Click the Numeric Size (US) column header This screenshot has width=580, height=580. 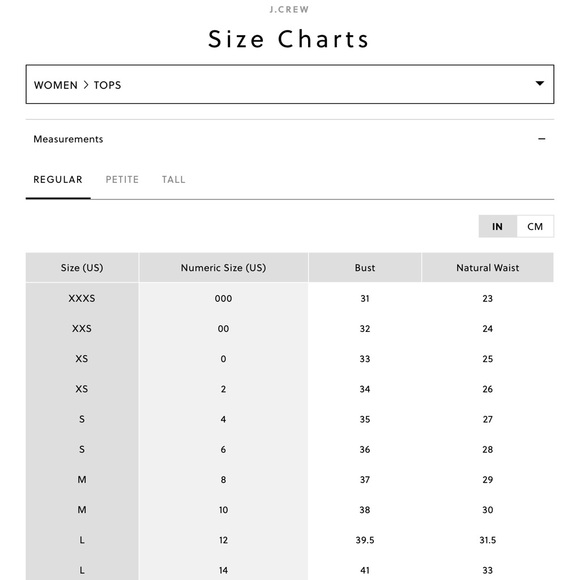[x=223, y=268]
